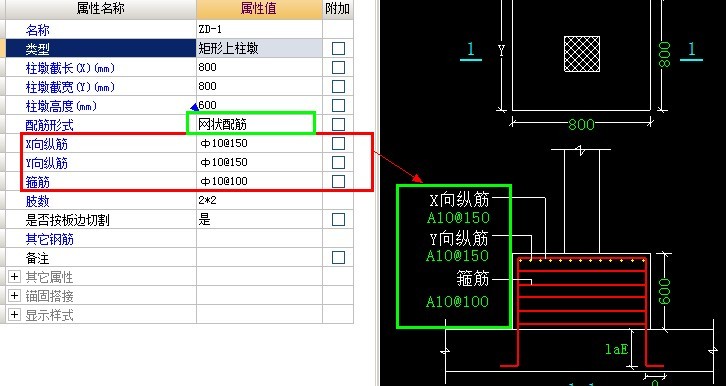Click the right section mark 1
Viewport: 726px width, 386px height.
tap(691, 50)
